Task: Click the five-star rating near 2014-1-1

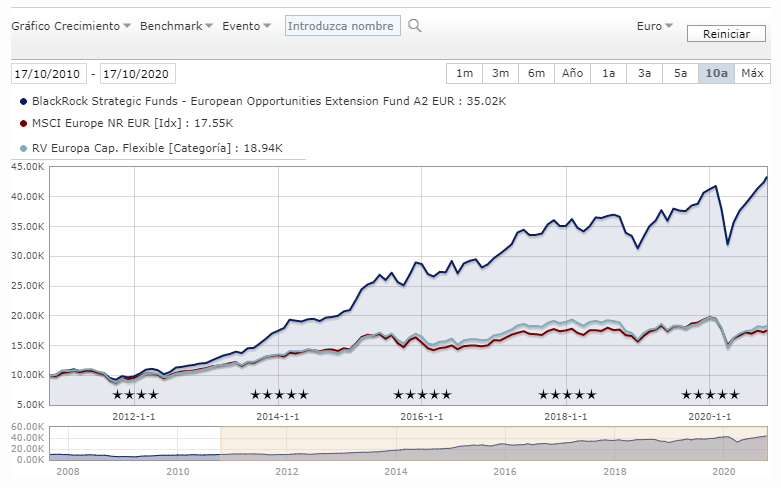Action: coord(279,395)
